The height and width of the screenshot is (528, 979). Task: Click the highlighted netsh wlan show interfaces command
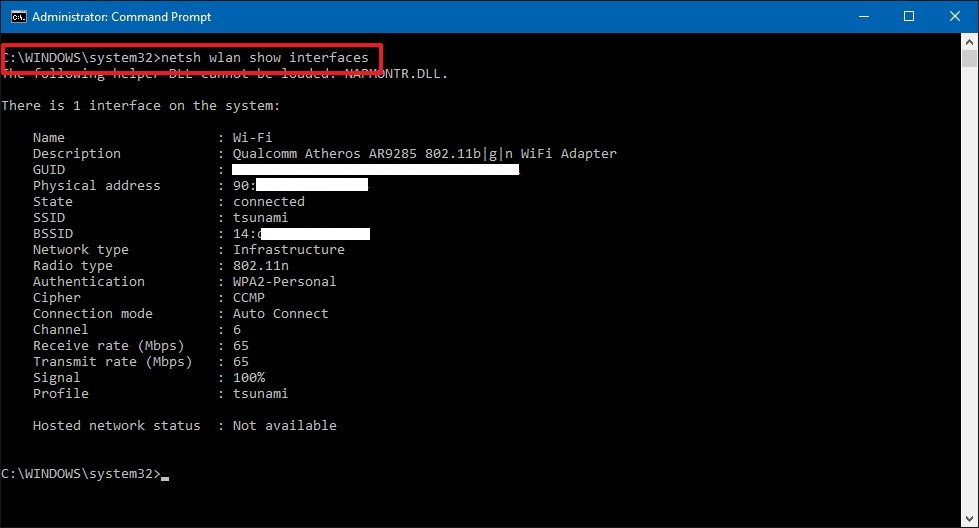point(265,58)
